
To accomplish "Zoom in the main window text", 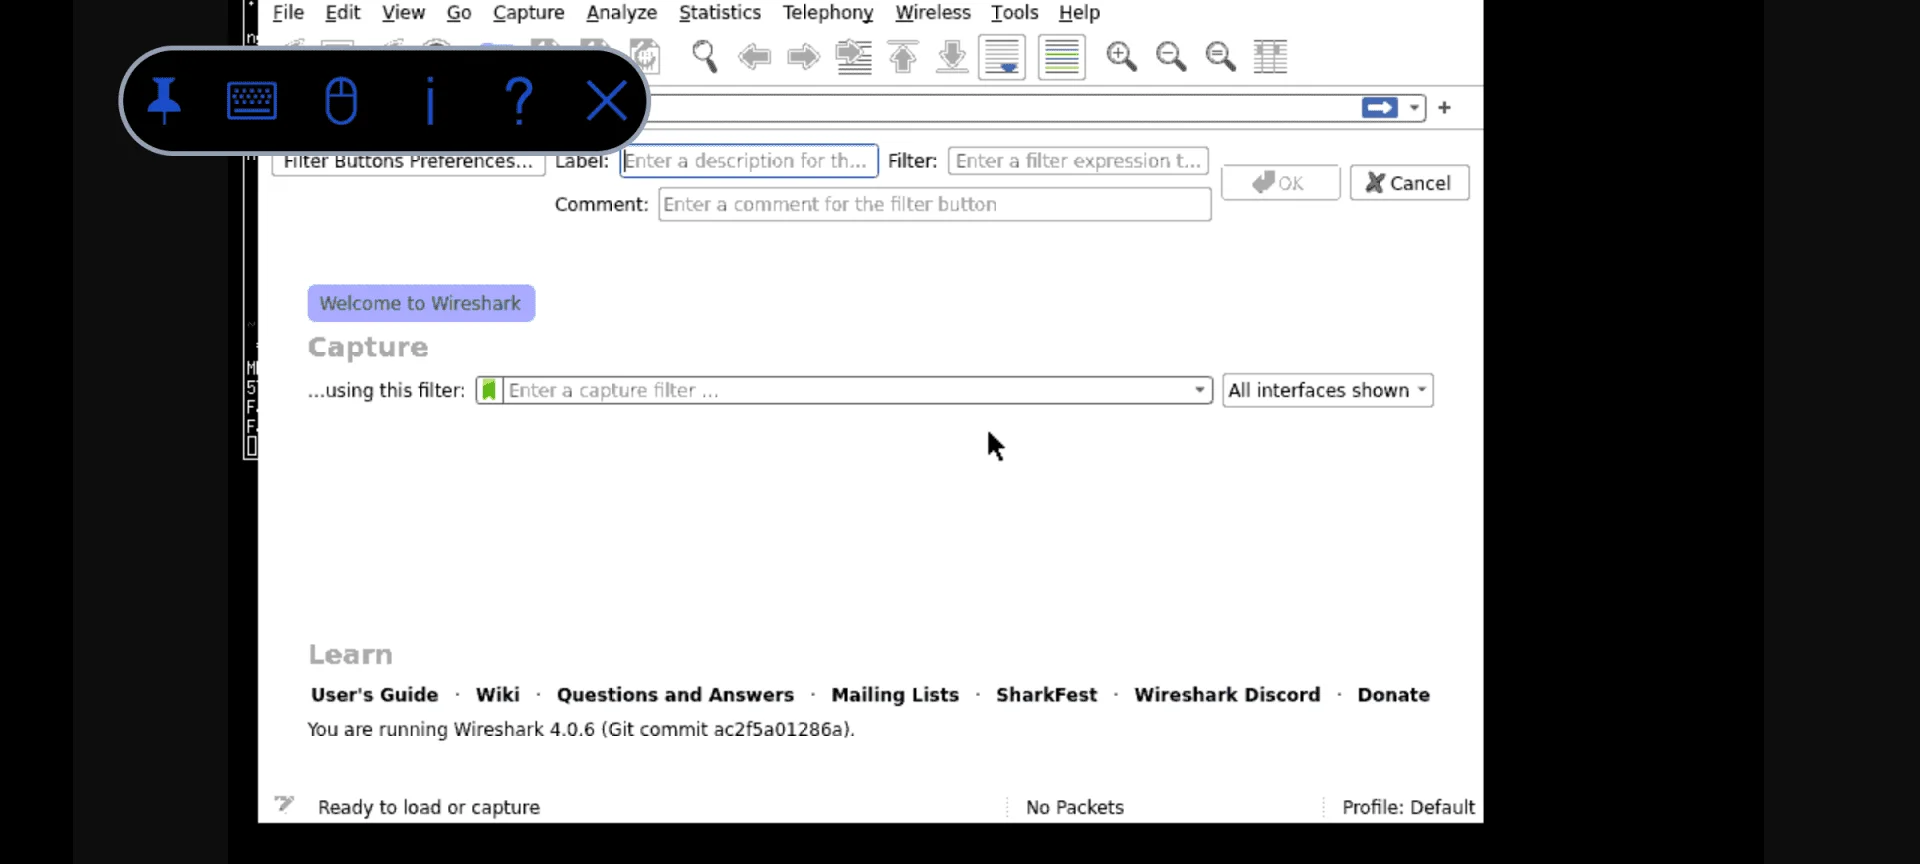I will coord(1122,57).
